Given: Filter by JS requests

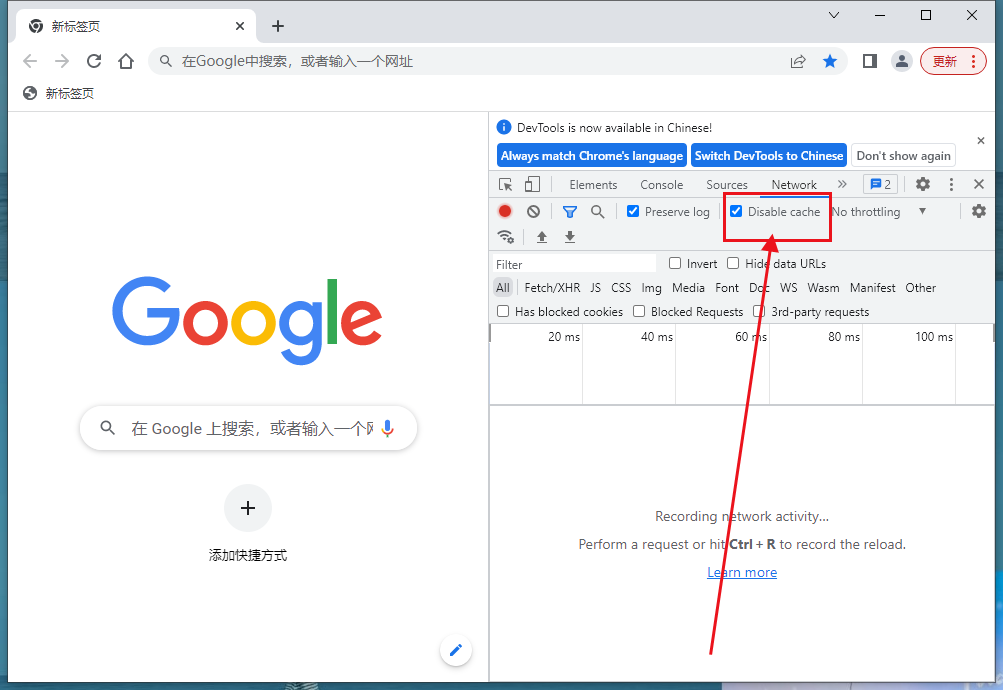Looking at the screenshot, I should pos(596,288).
